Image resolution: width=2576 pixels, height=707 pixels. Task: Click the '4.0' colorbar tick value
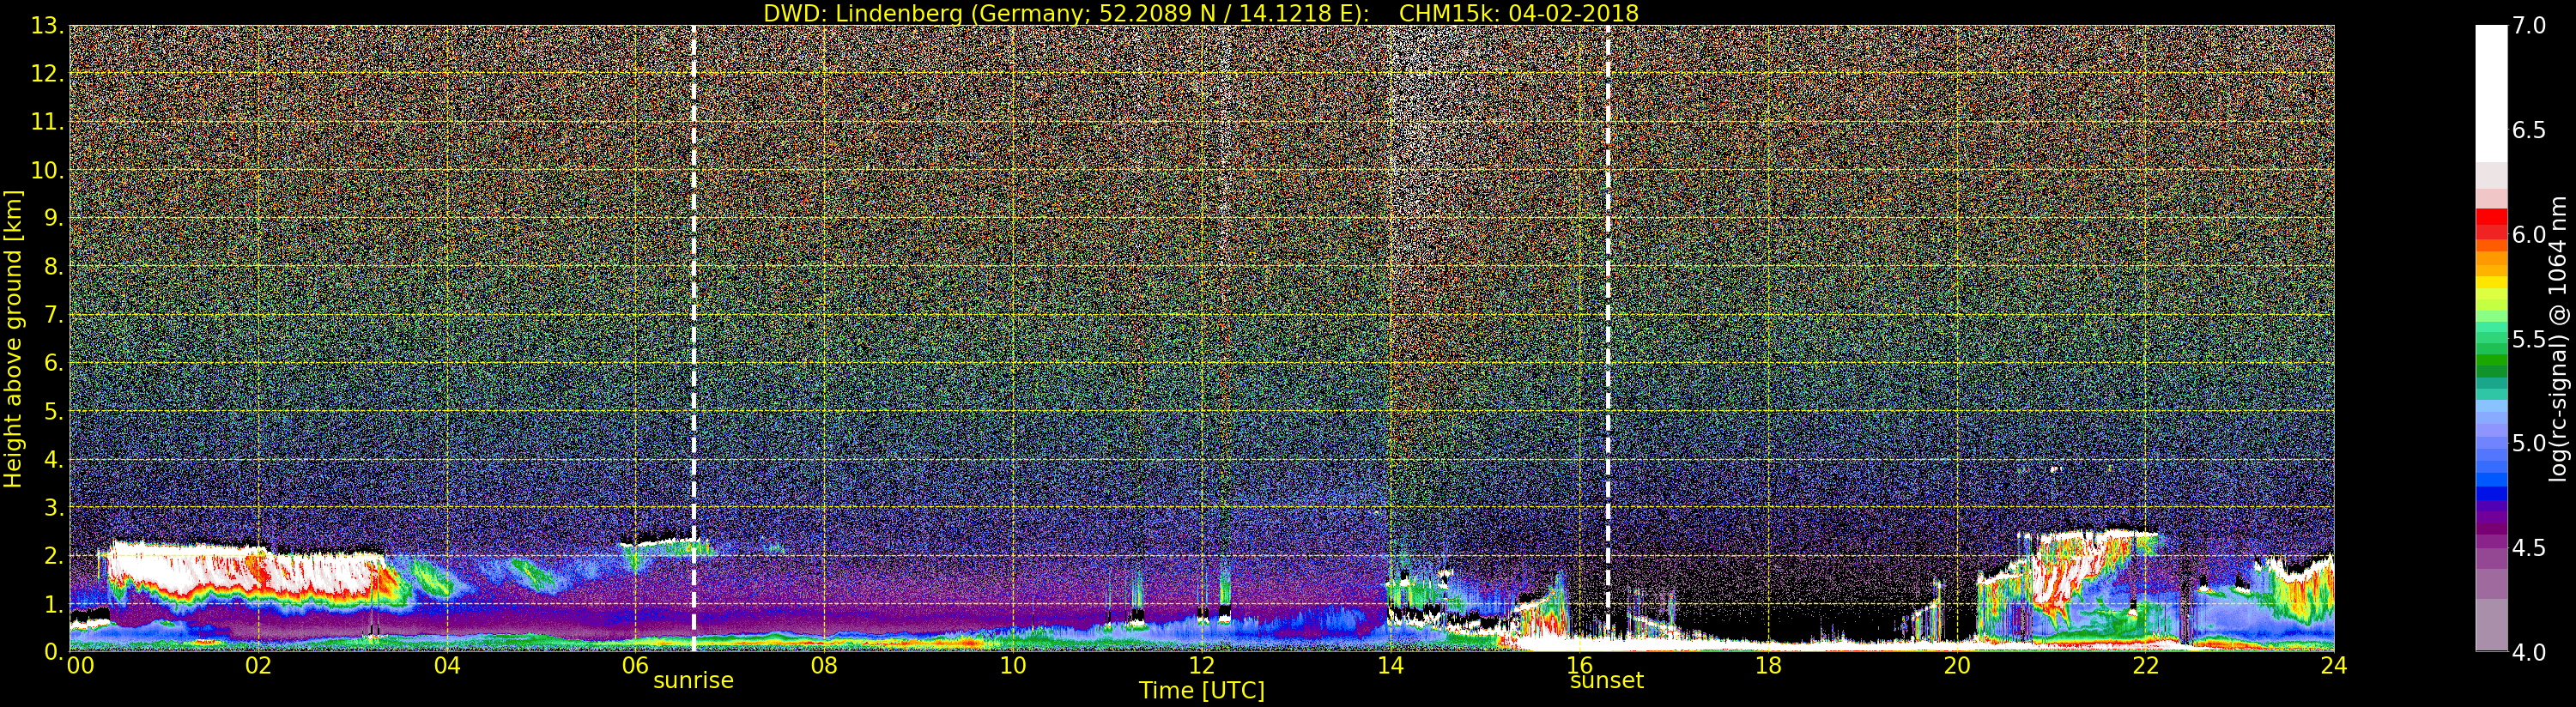pyautogui.click(x=2529, y=652)
